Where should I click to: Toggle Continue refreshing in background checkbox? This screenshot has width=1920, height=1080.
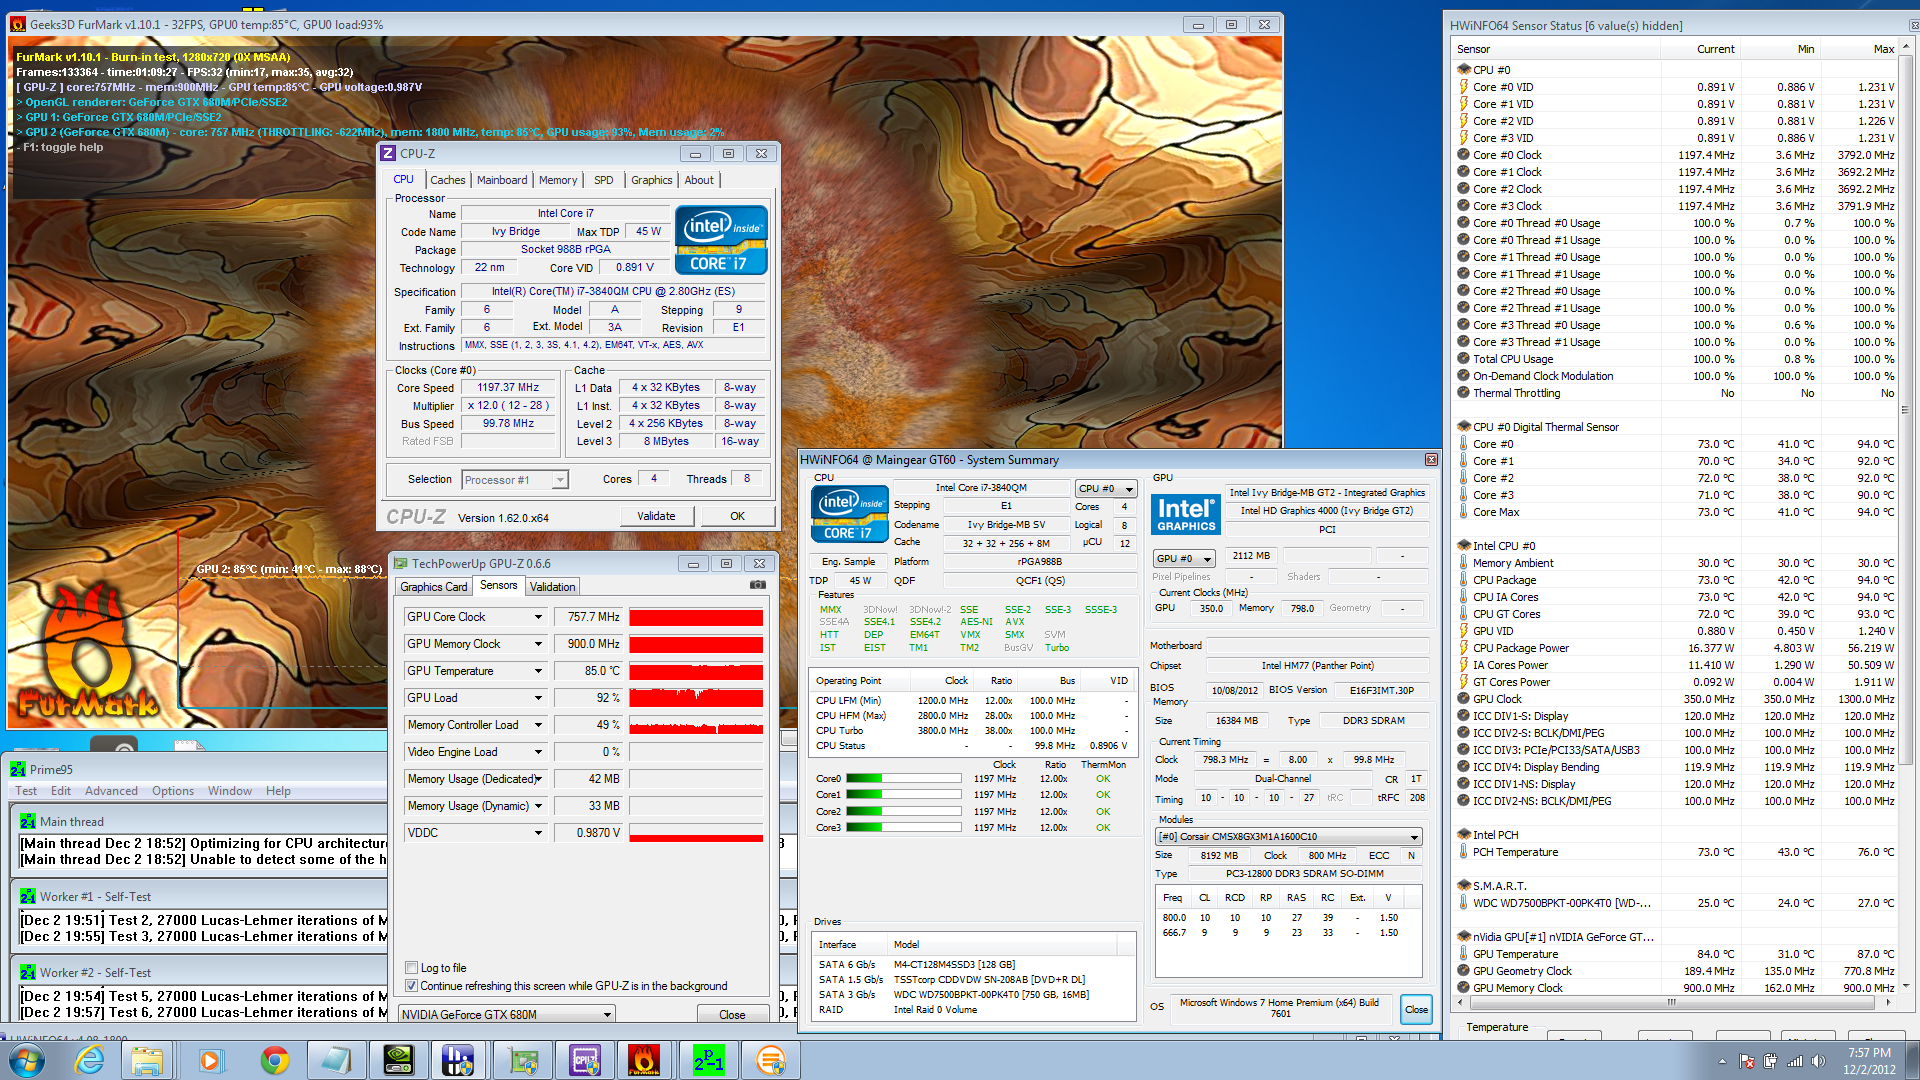click(411, 985)
